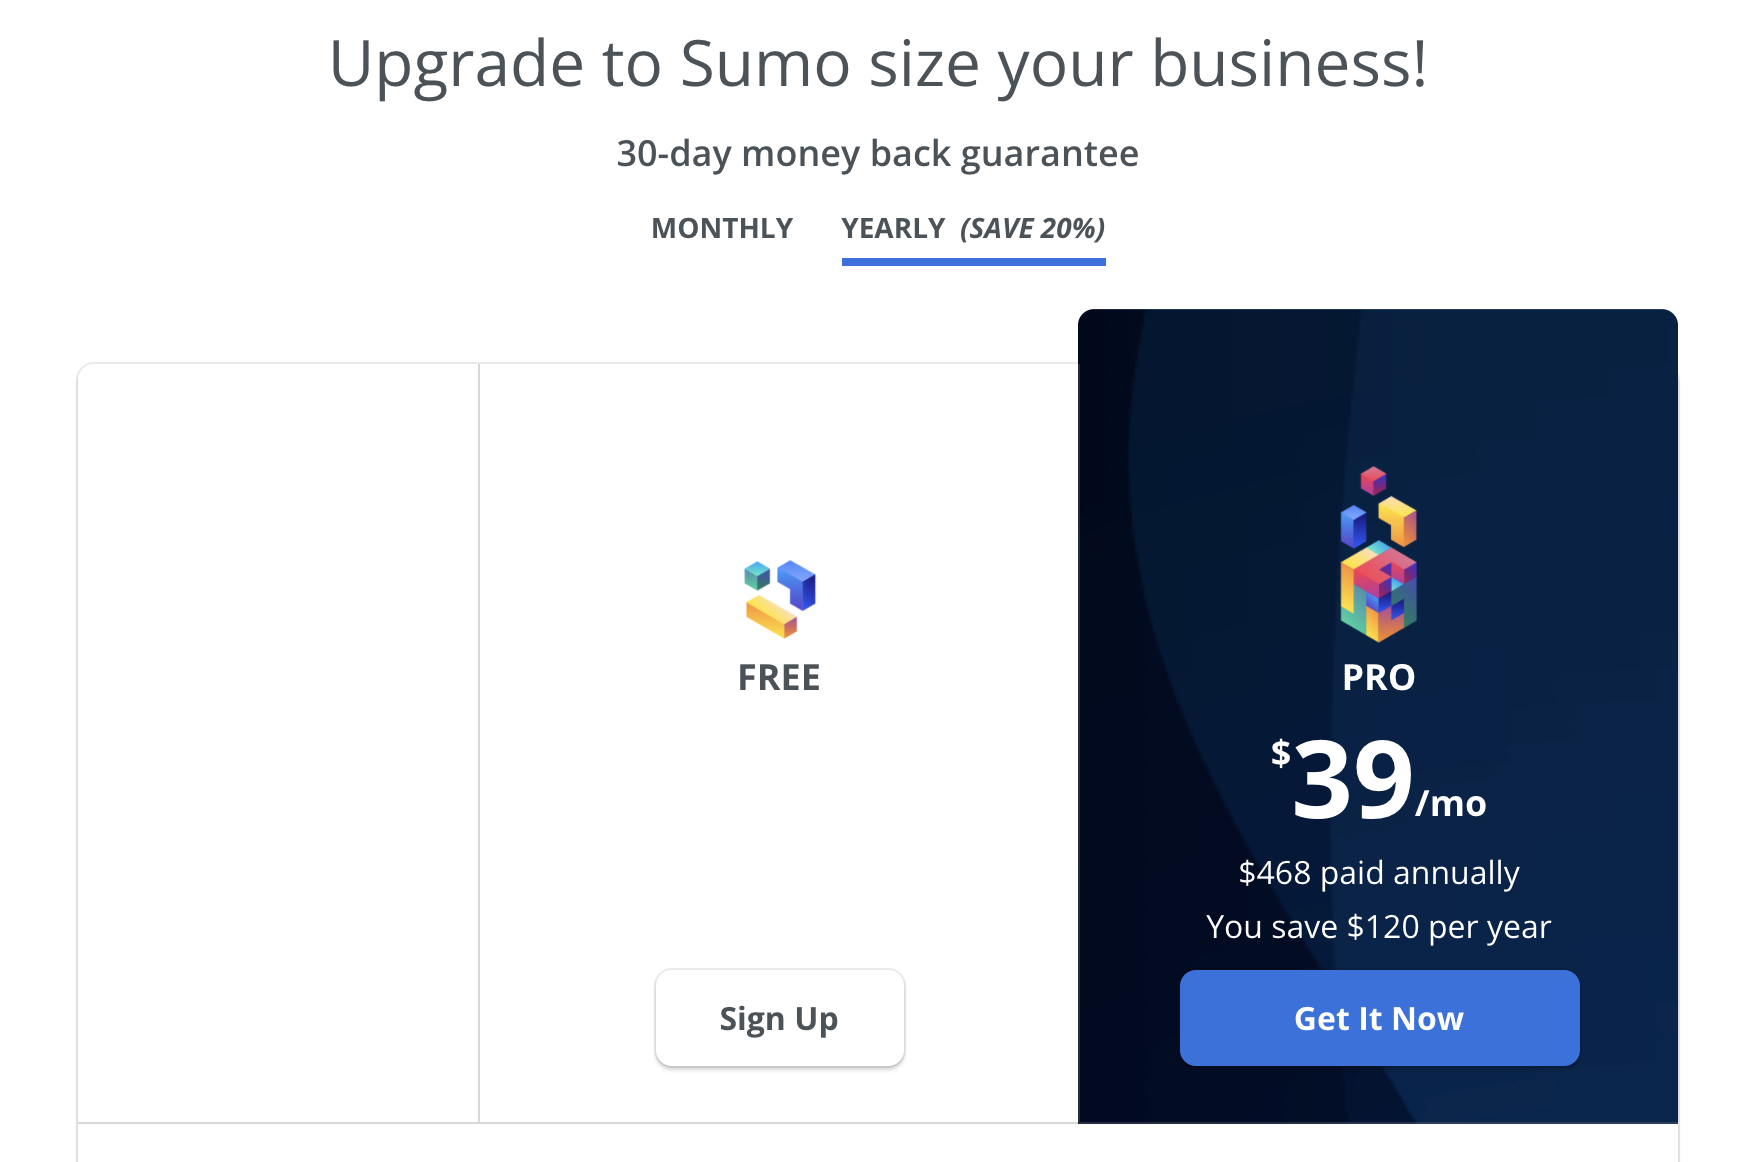Viewport: 1760px width, 1162px height.
Task: Click the yellow block in the Free plan logo
Action: [771, 617]
